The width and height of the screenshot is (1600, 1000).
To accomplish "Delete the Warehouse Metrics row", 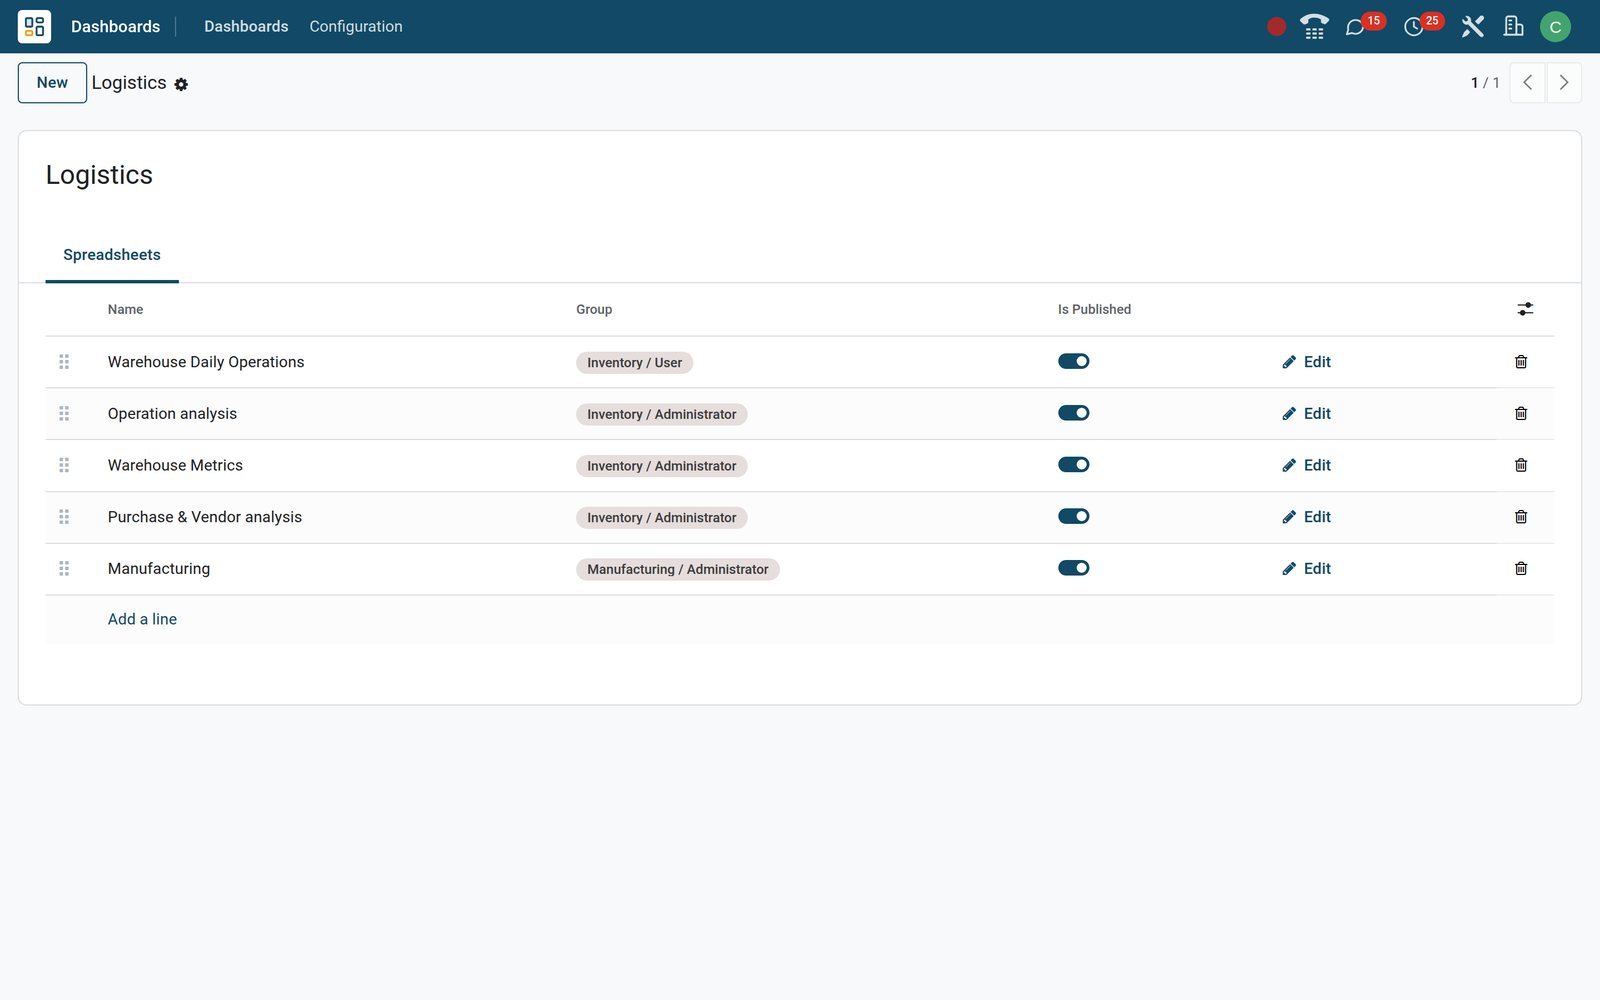I will [x=1521, y=465].
